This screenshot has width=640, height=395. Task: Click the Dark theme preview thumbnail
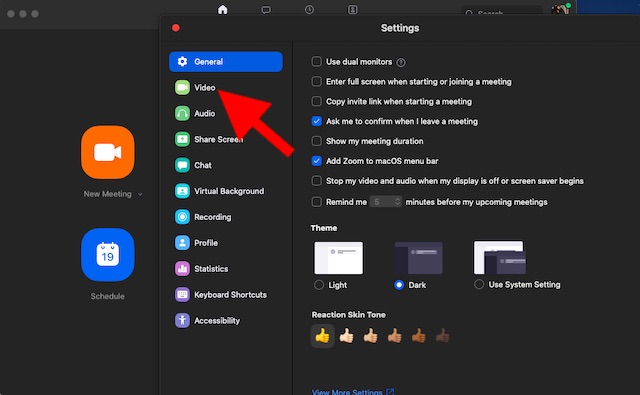click(418, 258)
